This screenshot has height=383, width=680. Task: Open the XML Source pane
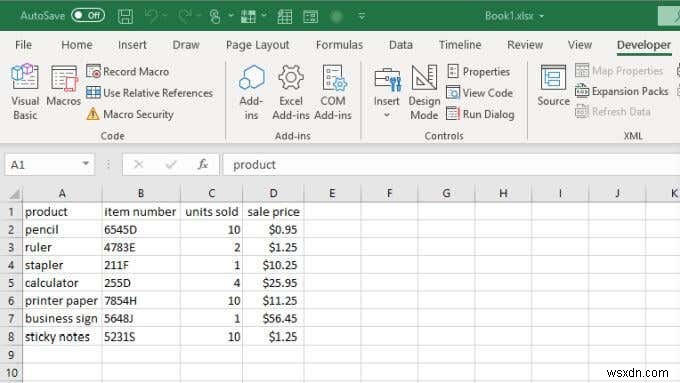553,86
